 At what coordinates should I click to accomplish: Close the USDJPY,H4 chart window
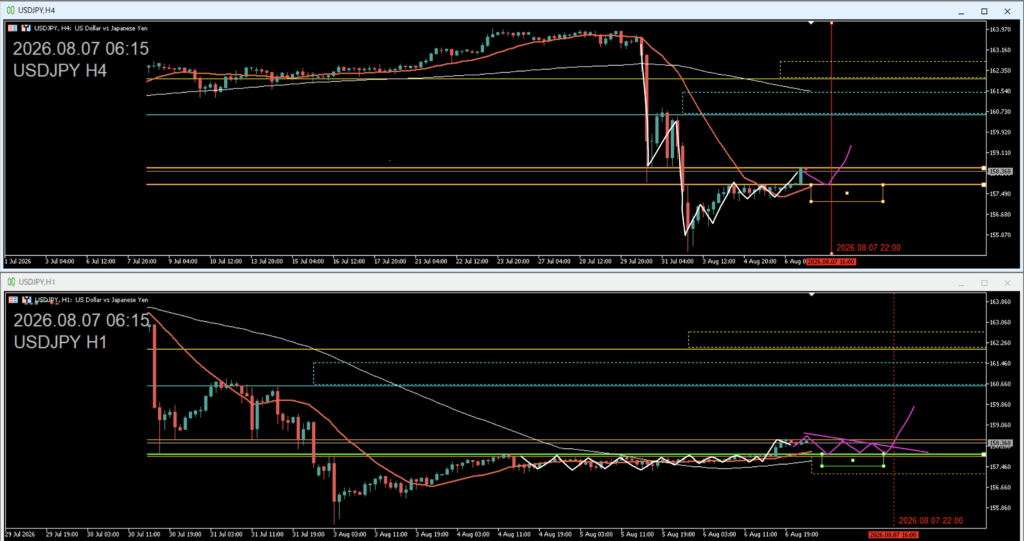click(x=1008, y=11)
